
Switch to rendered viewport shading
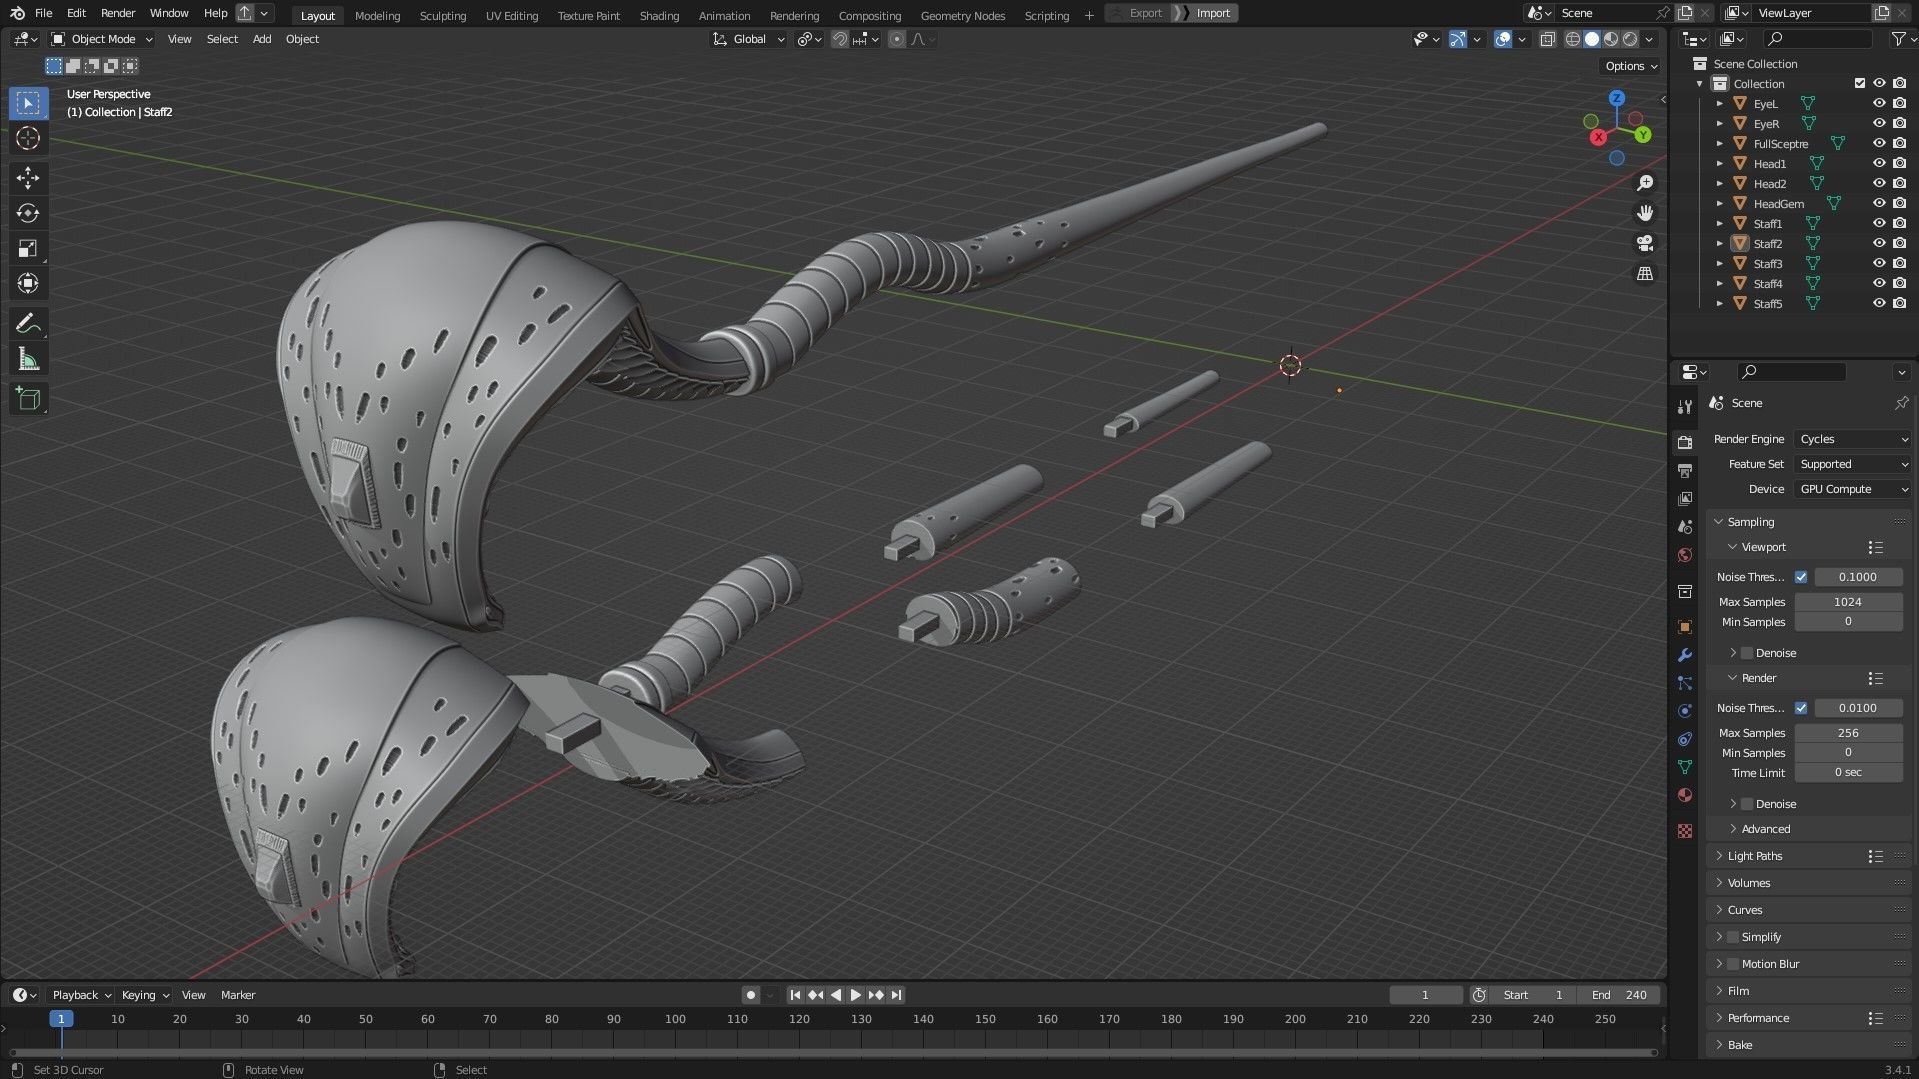pos(1630,39)
